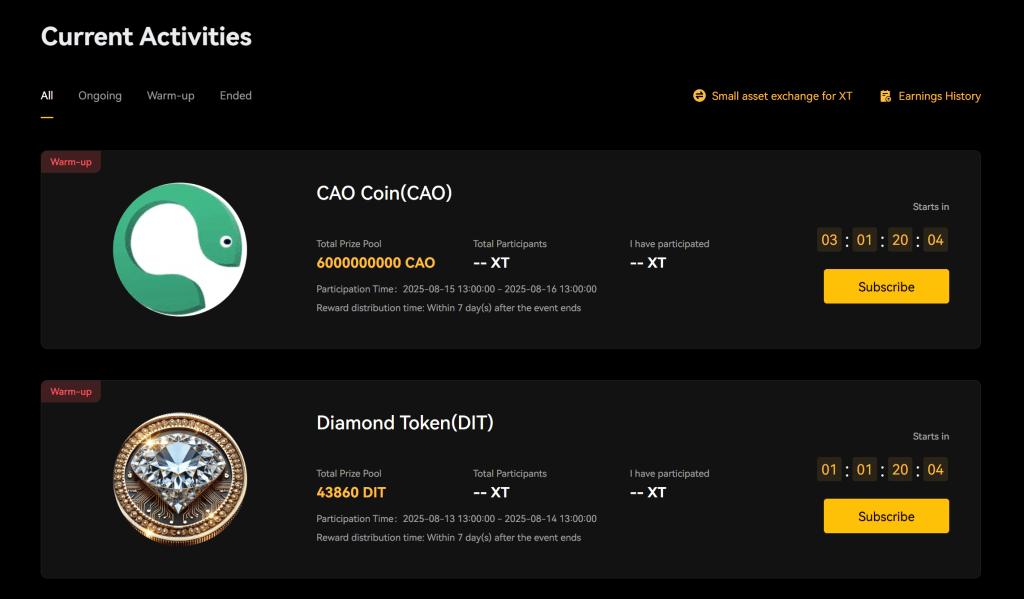Click the 43860 DIT prize pool amount
Screen dimensions: 1024x599
[x=351, y=492]
